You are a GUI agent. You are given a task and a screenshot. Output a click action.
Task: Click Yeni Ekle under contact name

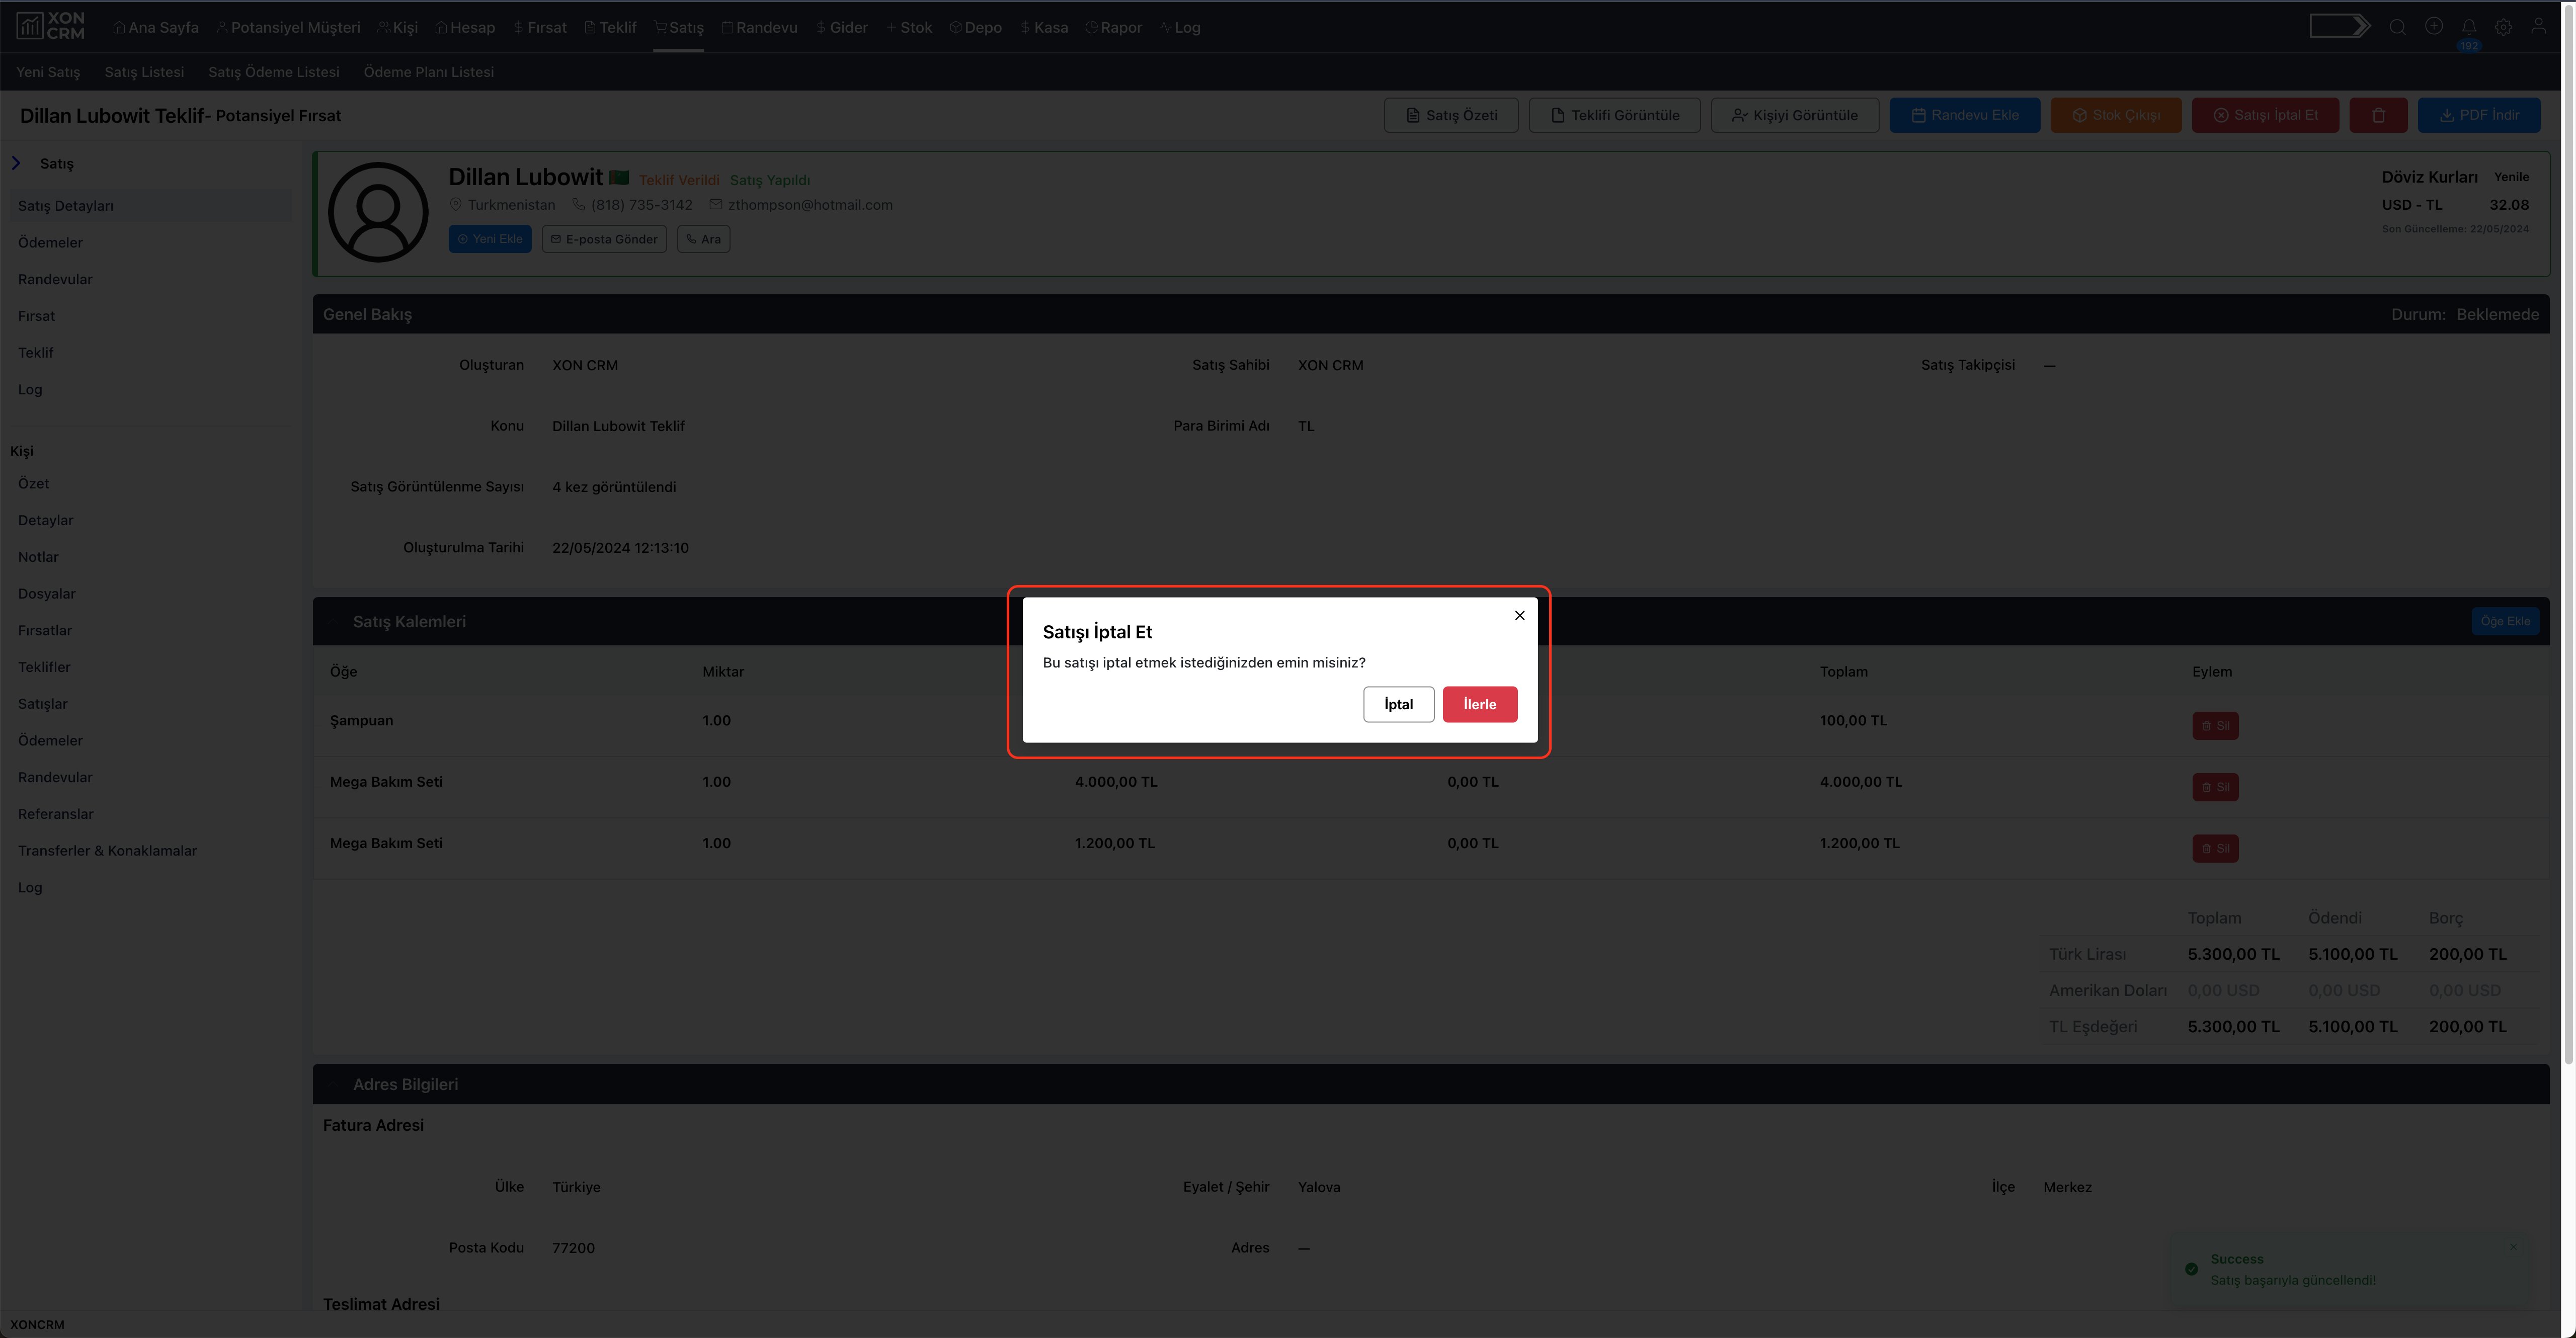pyautogui.click(x=489, y=239)
